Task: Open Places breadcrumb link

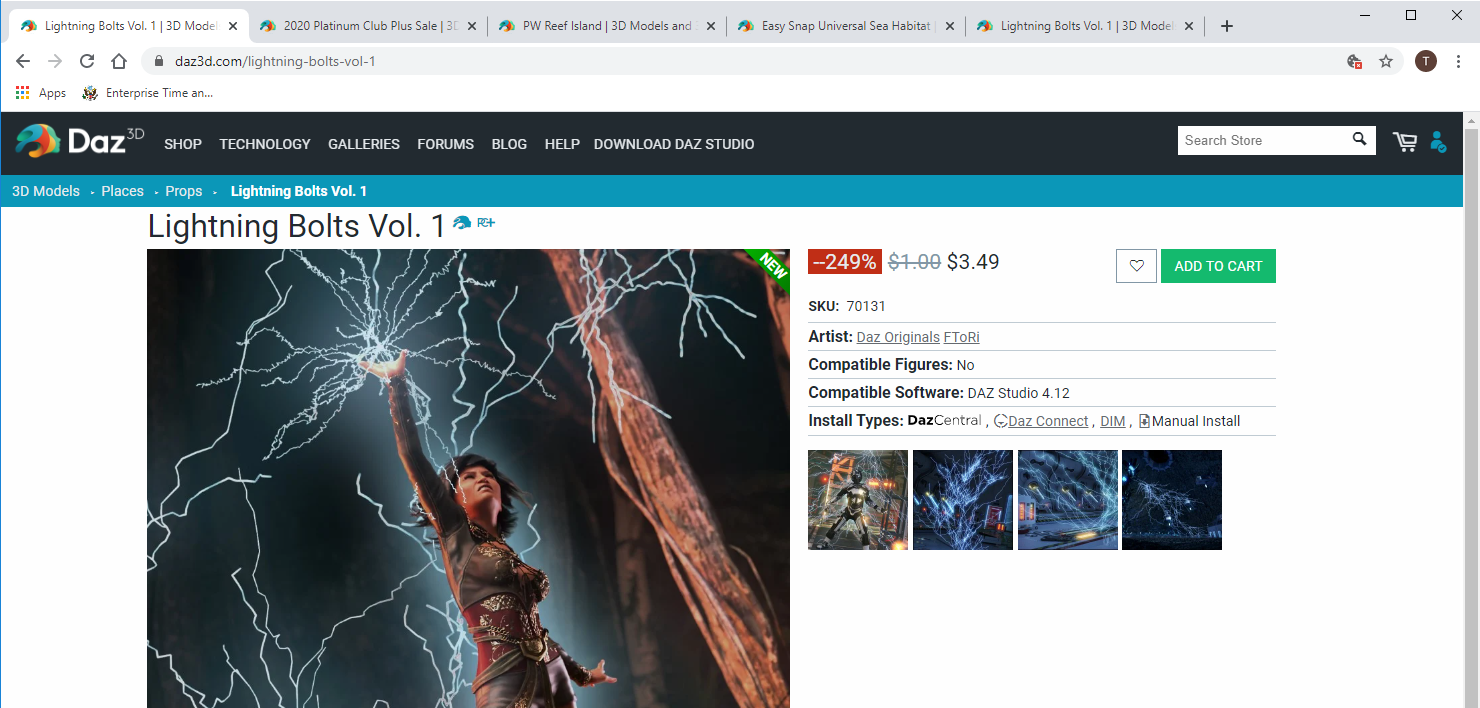Action: pos(122,191)
